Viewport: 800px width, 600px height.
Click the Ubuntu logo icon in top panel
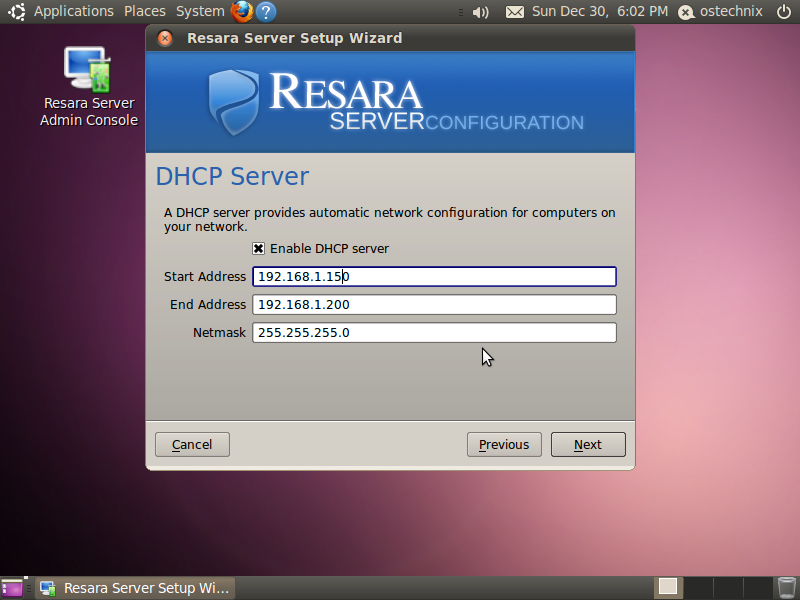click(x=16, y=11)
